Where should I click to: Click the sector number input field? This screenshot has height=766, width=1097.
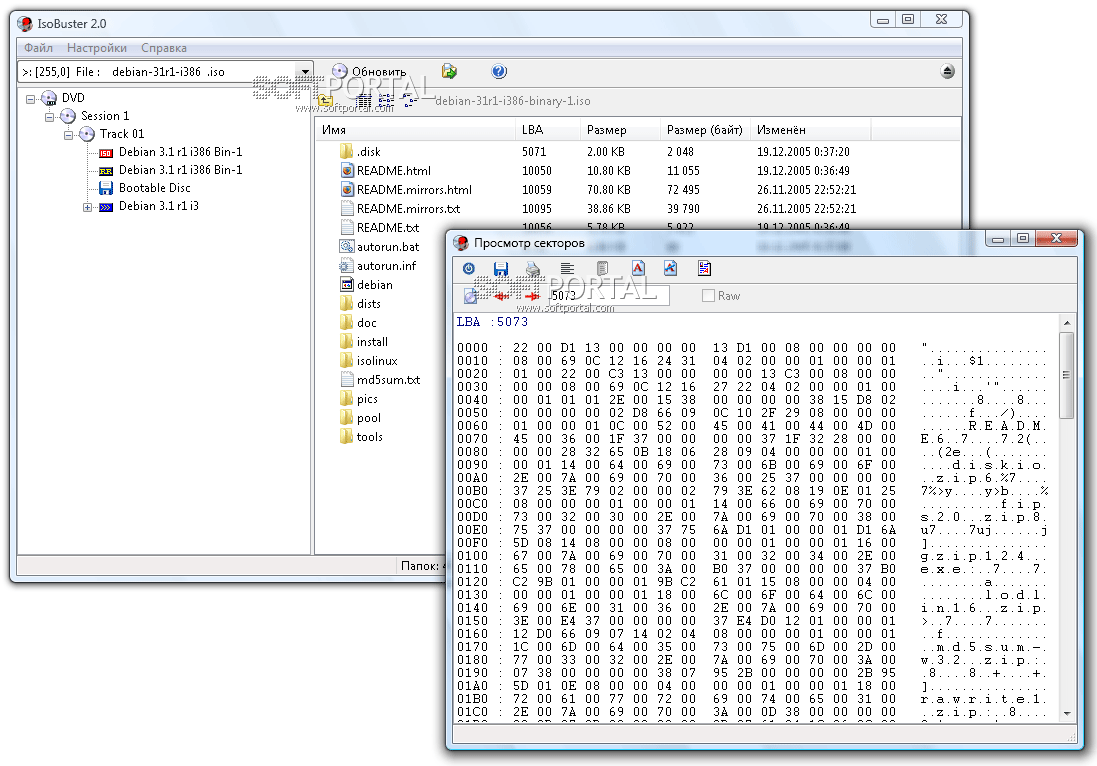click(x=607, y=296)
